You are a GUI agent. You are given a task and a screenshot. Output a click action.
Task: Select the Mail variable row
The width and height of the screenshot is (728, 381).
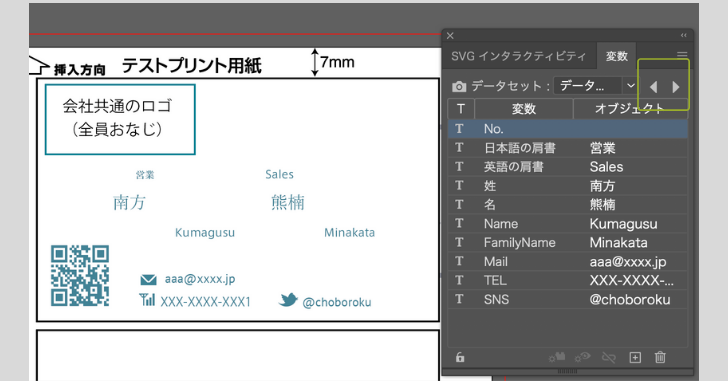(x=568, y=262)
